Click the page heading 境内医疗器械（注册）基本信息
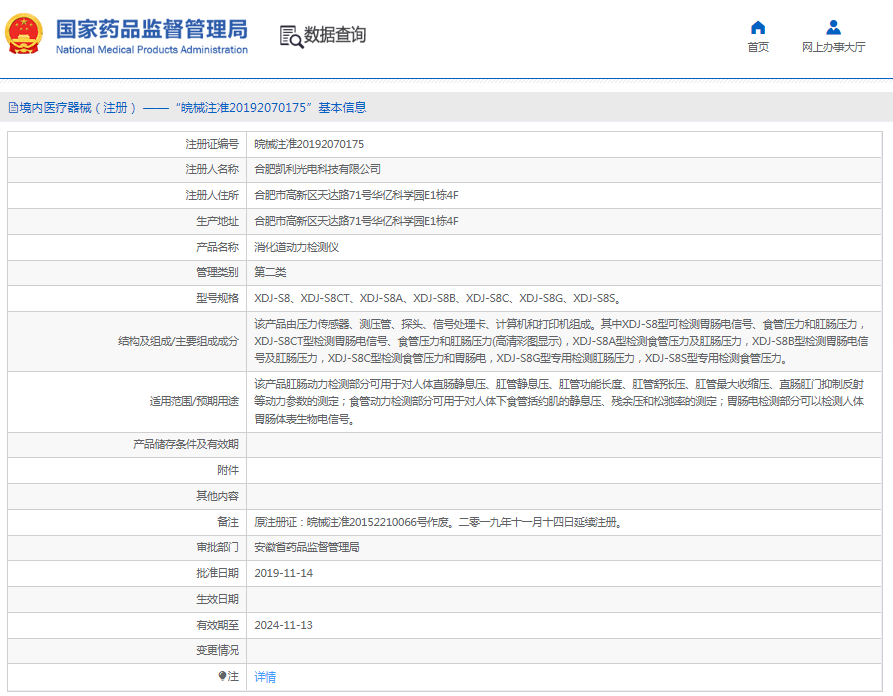This screenshot has height=696, width=893. pos(192,108)
